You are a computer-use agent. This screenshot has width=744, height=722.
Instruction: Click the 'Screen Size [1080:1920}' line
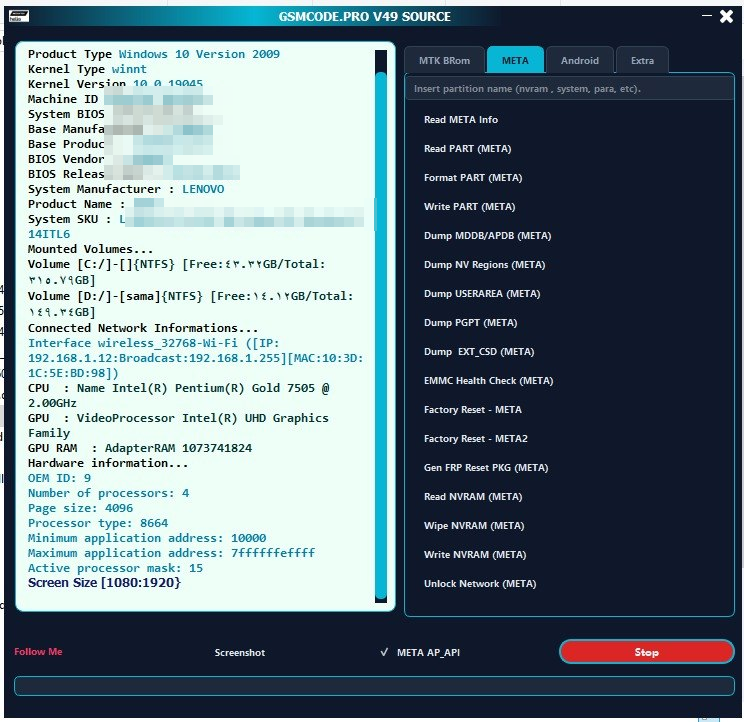click(104, 583)
